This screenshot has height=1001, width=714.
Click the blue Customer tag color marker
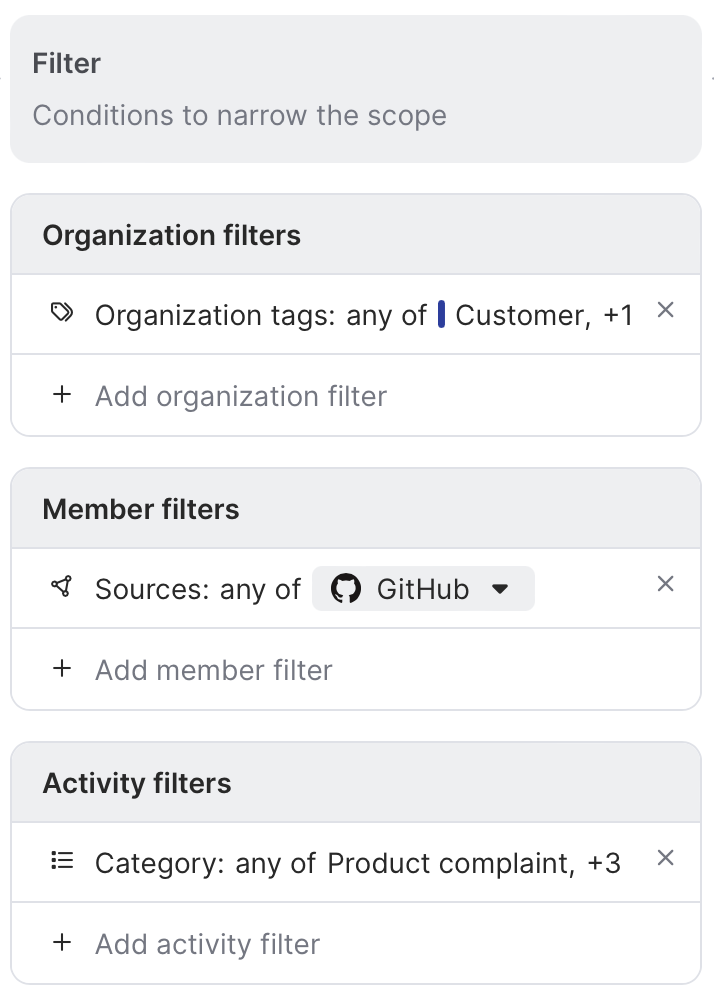441,315
